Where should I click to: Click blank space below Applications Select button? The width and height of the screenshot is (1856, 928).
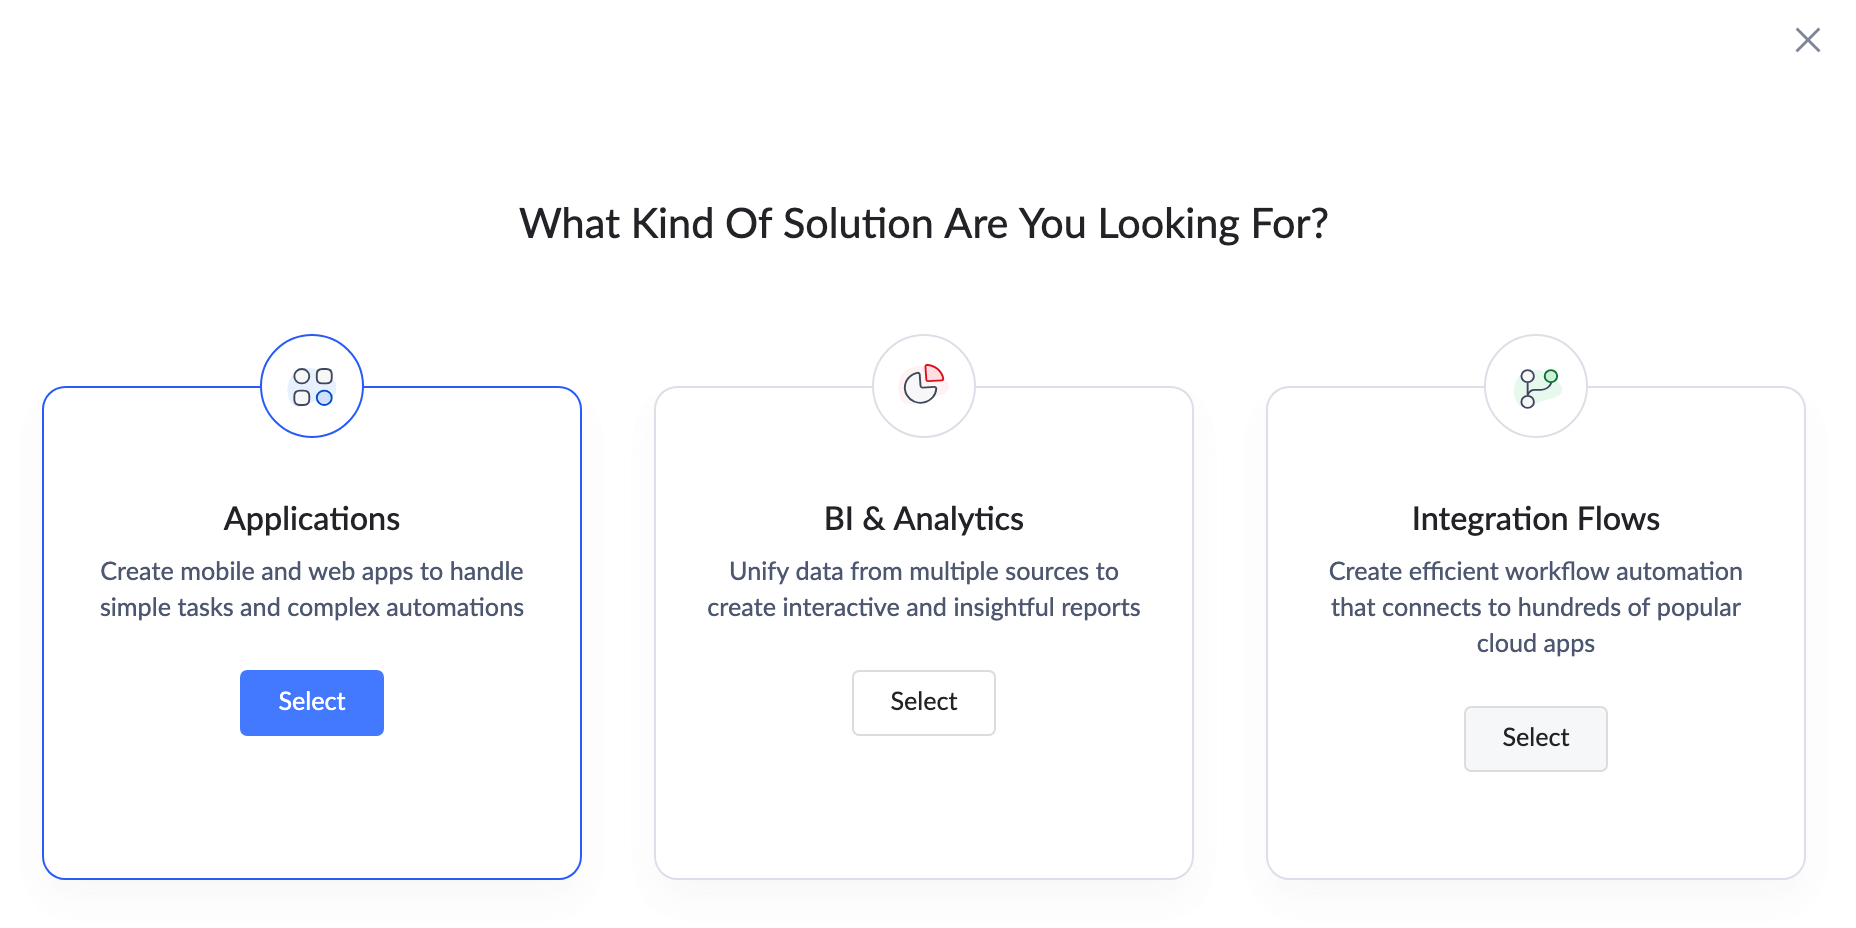(x=312, y=806)
